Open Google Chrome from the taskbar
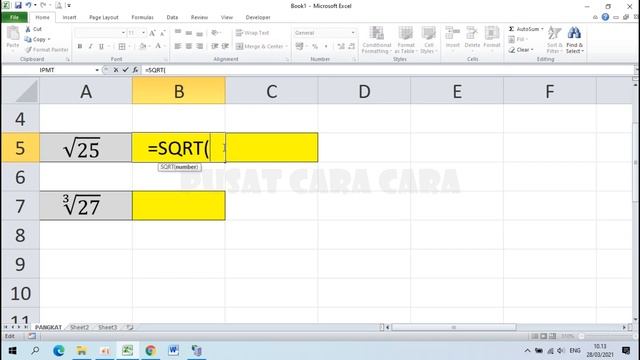The height and width of the screenshot is (360, 640). 150,351
